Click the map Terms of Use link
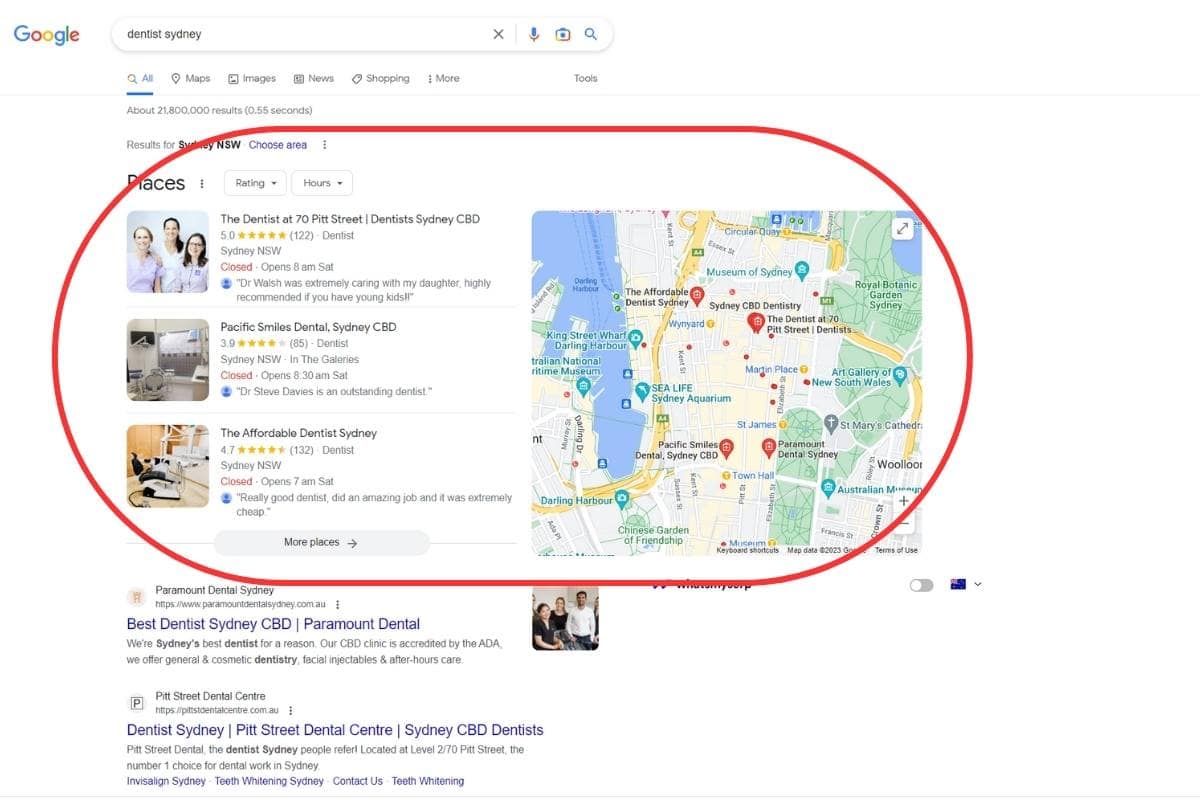 coord(896,550)
